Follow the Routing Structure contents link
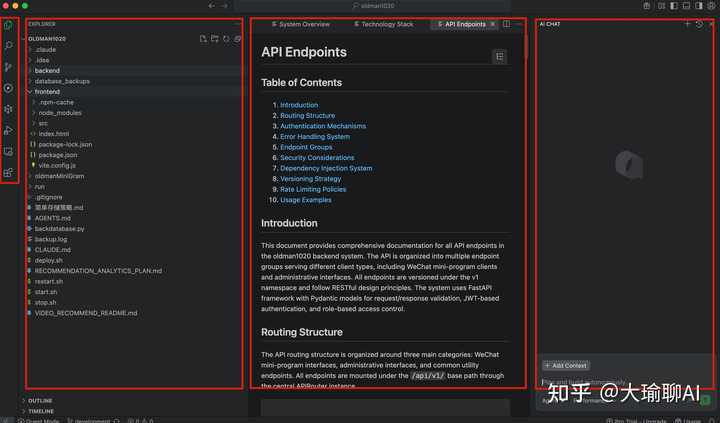The height and width of the screenshot is (423, 720). pos(307,115)
